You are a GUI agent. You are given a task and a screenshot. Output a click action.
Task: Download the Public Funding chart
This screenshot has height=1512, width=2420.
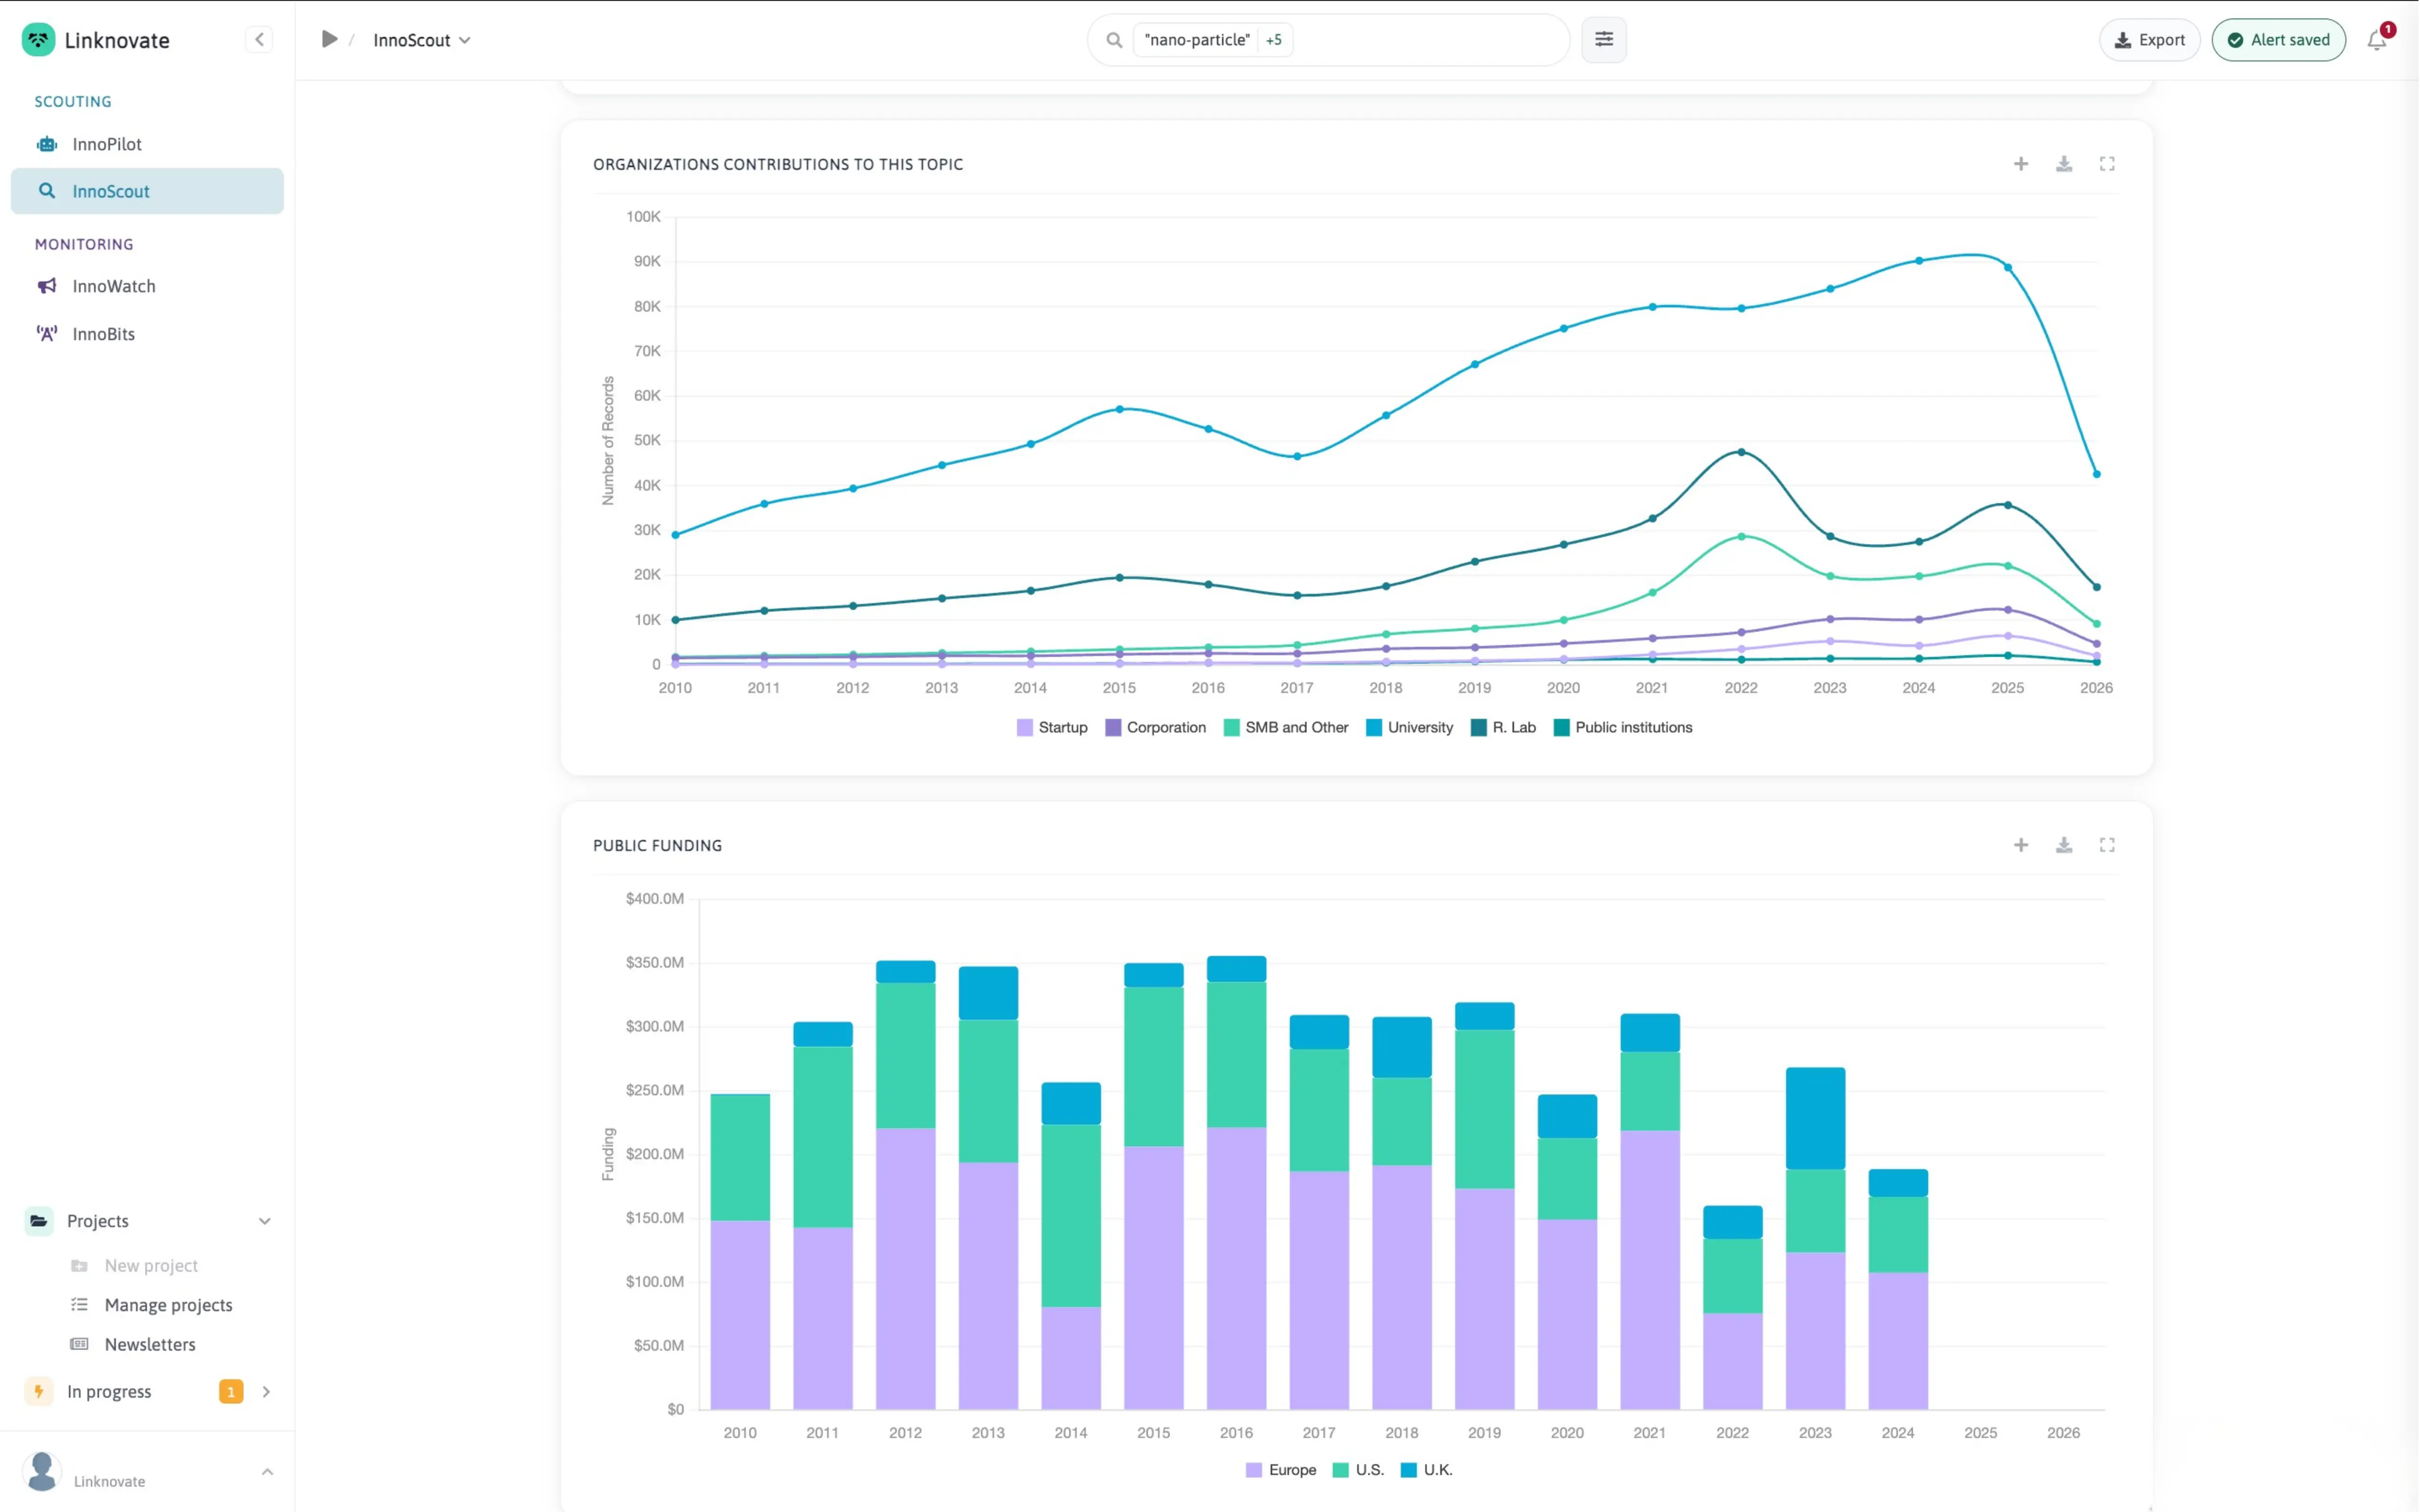pos(2063,845)
